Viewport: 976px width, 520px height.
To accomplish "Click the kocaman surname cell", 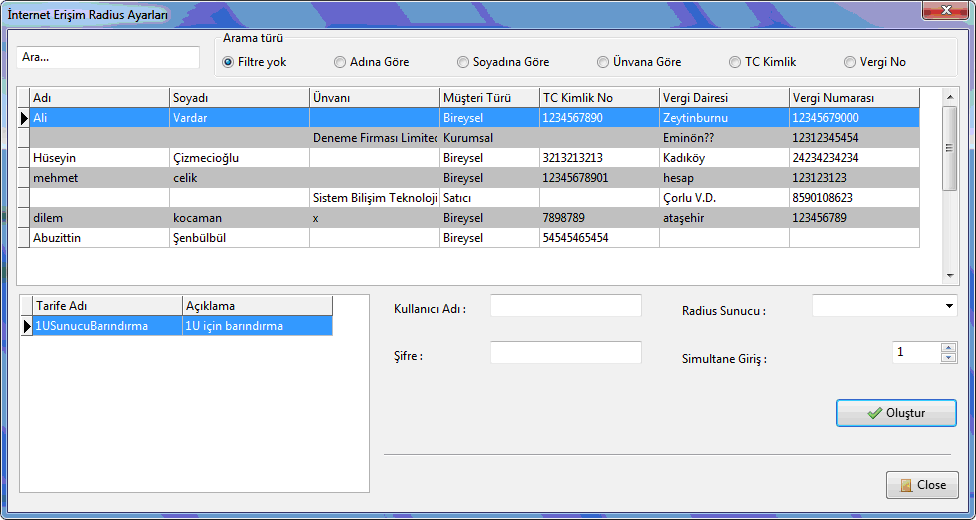I will click(x=239, y=218).
